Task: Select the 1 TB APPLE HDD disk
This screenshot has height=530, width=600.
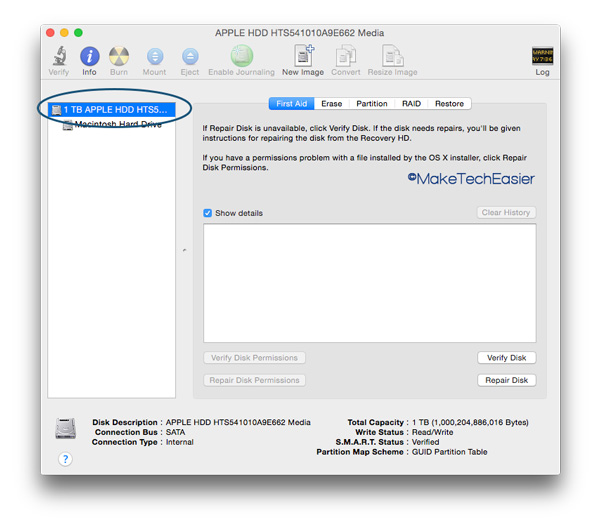Action: [x=112, y=110]
